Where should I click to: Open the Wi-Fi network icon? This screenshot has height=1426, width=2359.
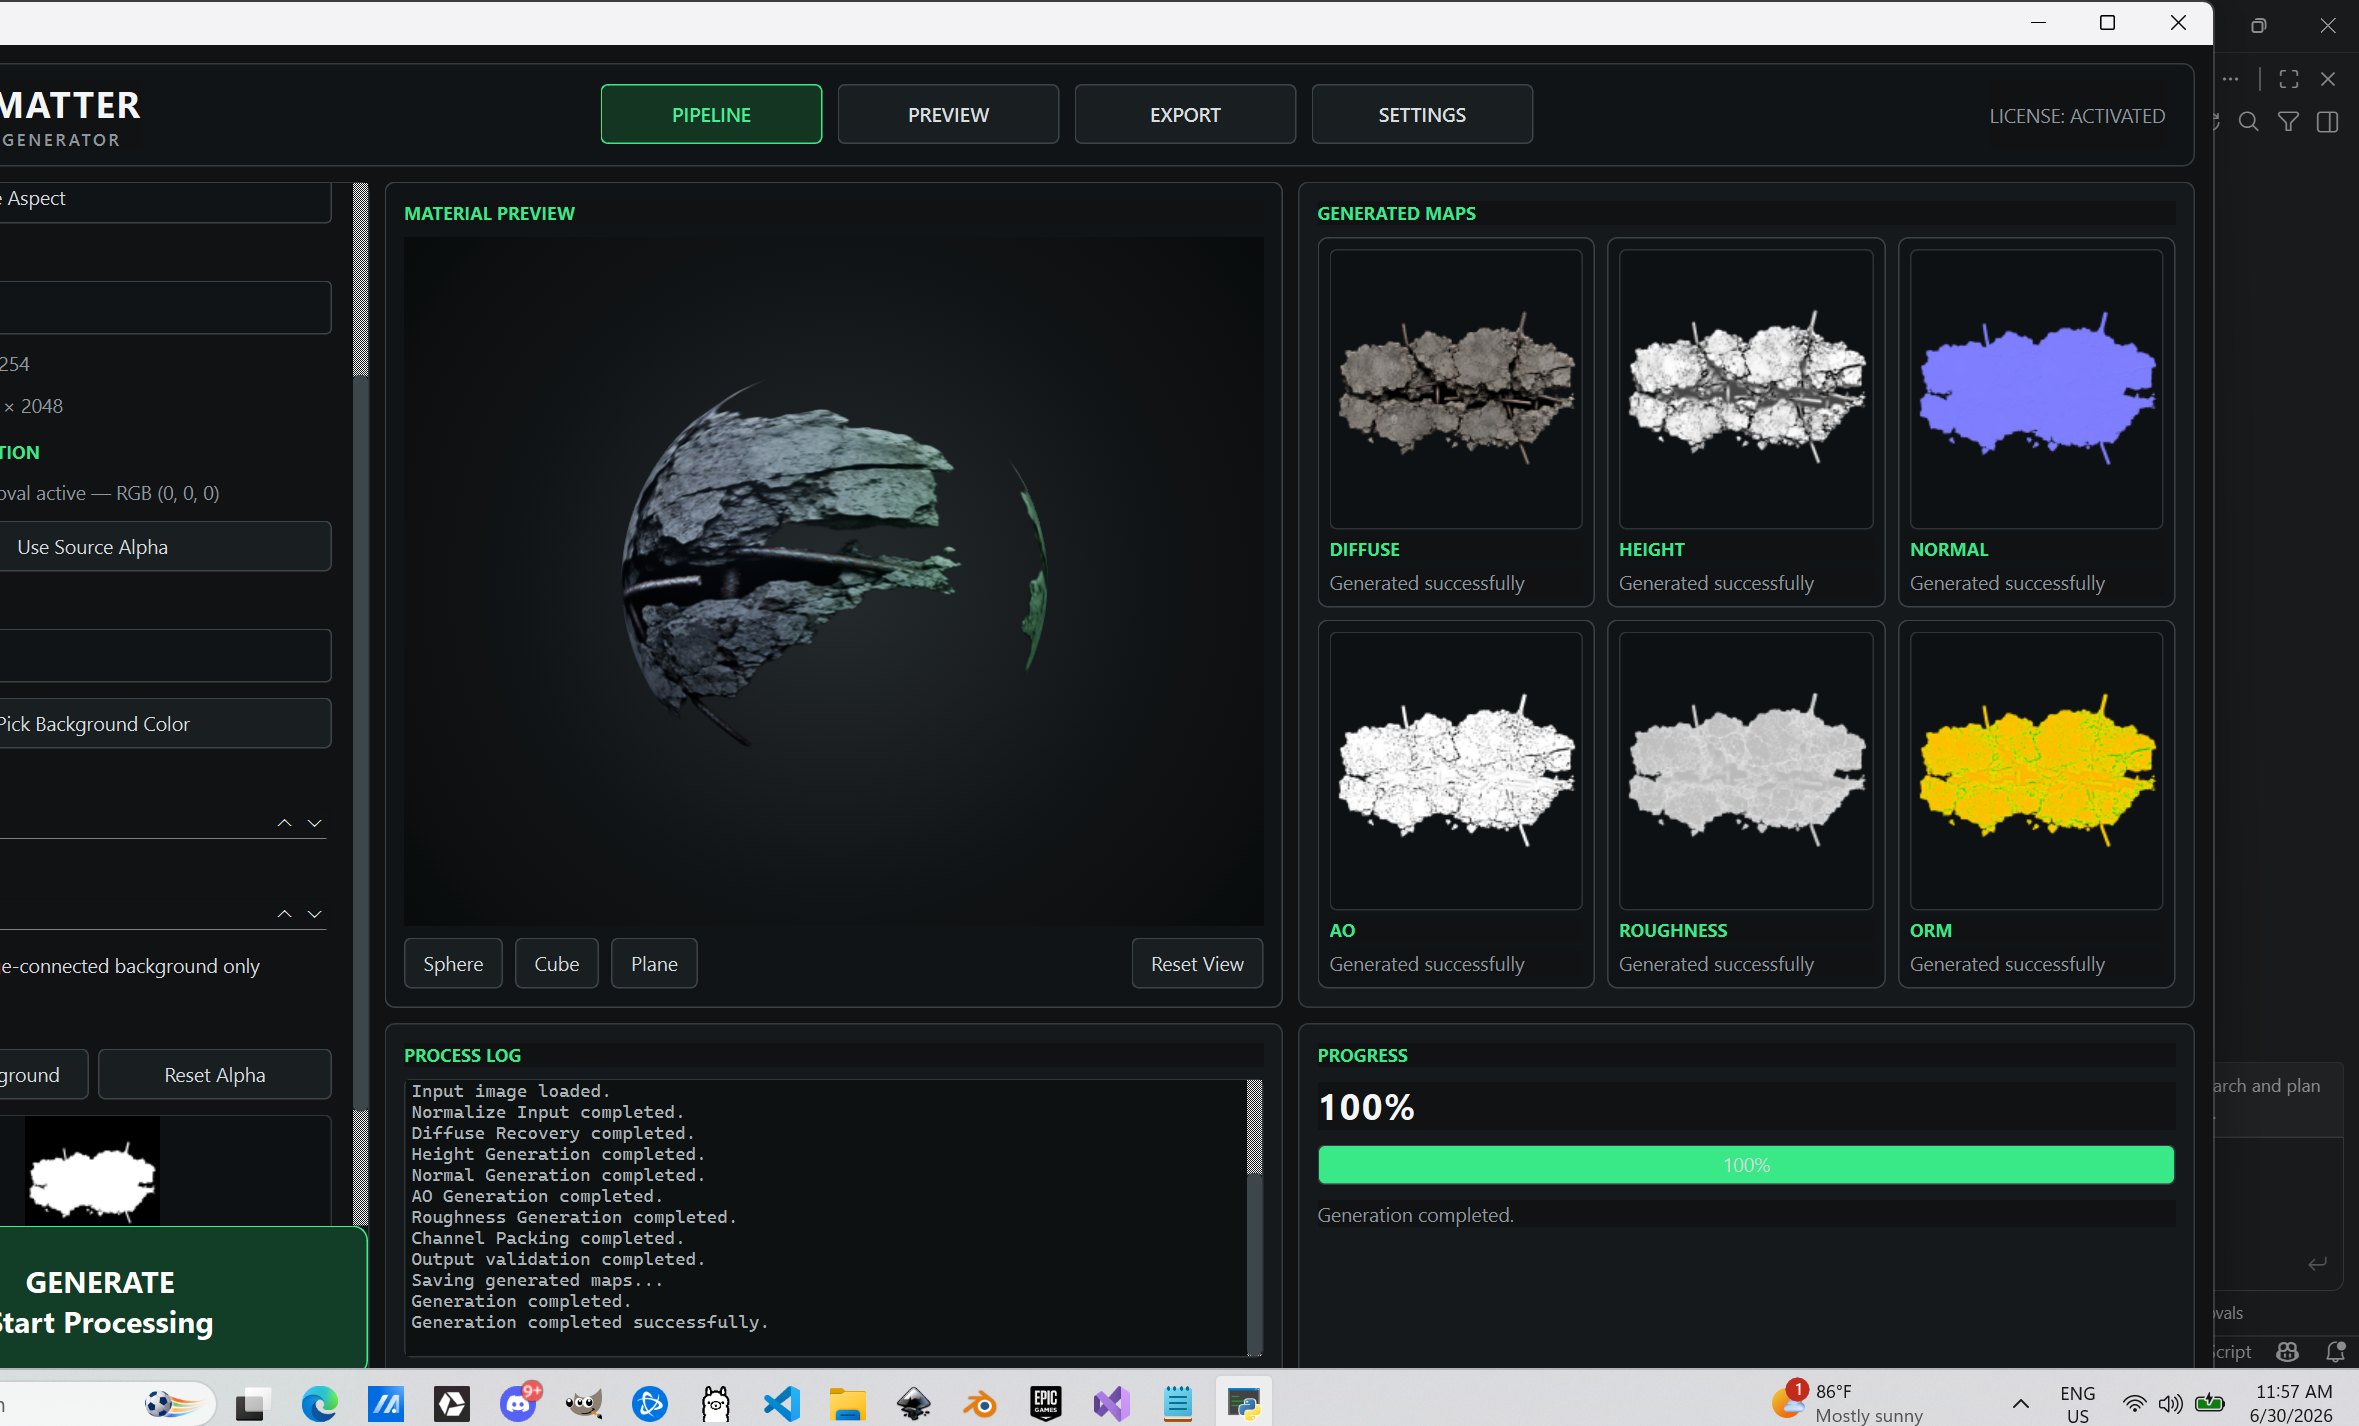click(2134, 1404)
